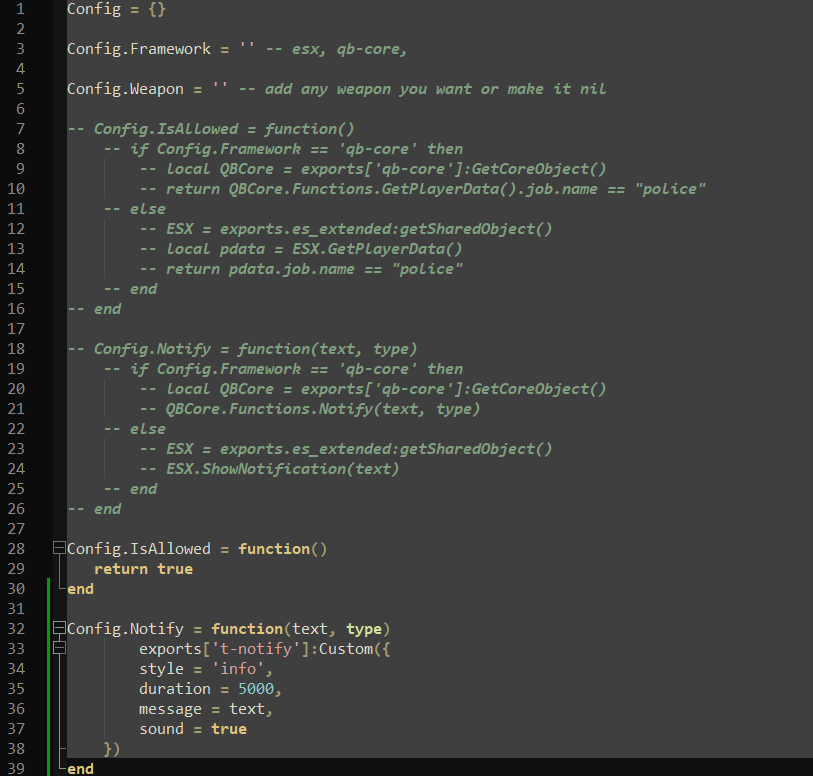Click the 'type' parameter in the uncommented Config.Notify
This screenshot has height=776, width=813.
363,629
